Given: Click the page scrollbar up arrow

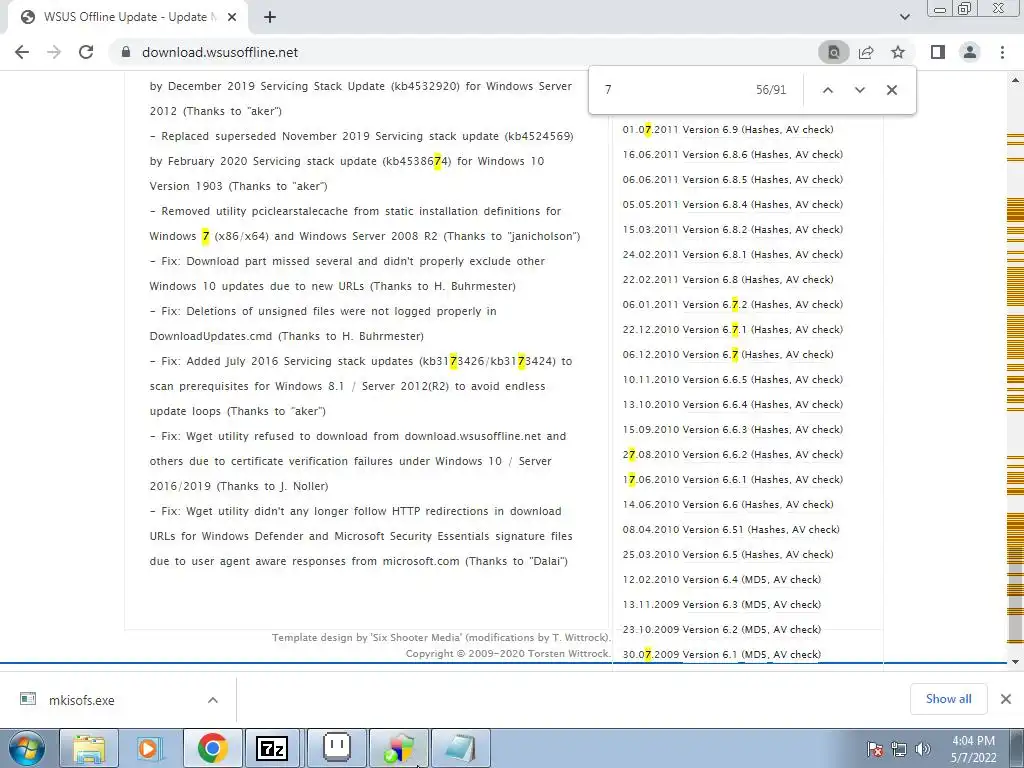Looking at the screenshot, I should pyautogui.click(x=1015, y=80).
